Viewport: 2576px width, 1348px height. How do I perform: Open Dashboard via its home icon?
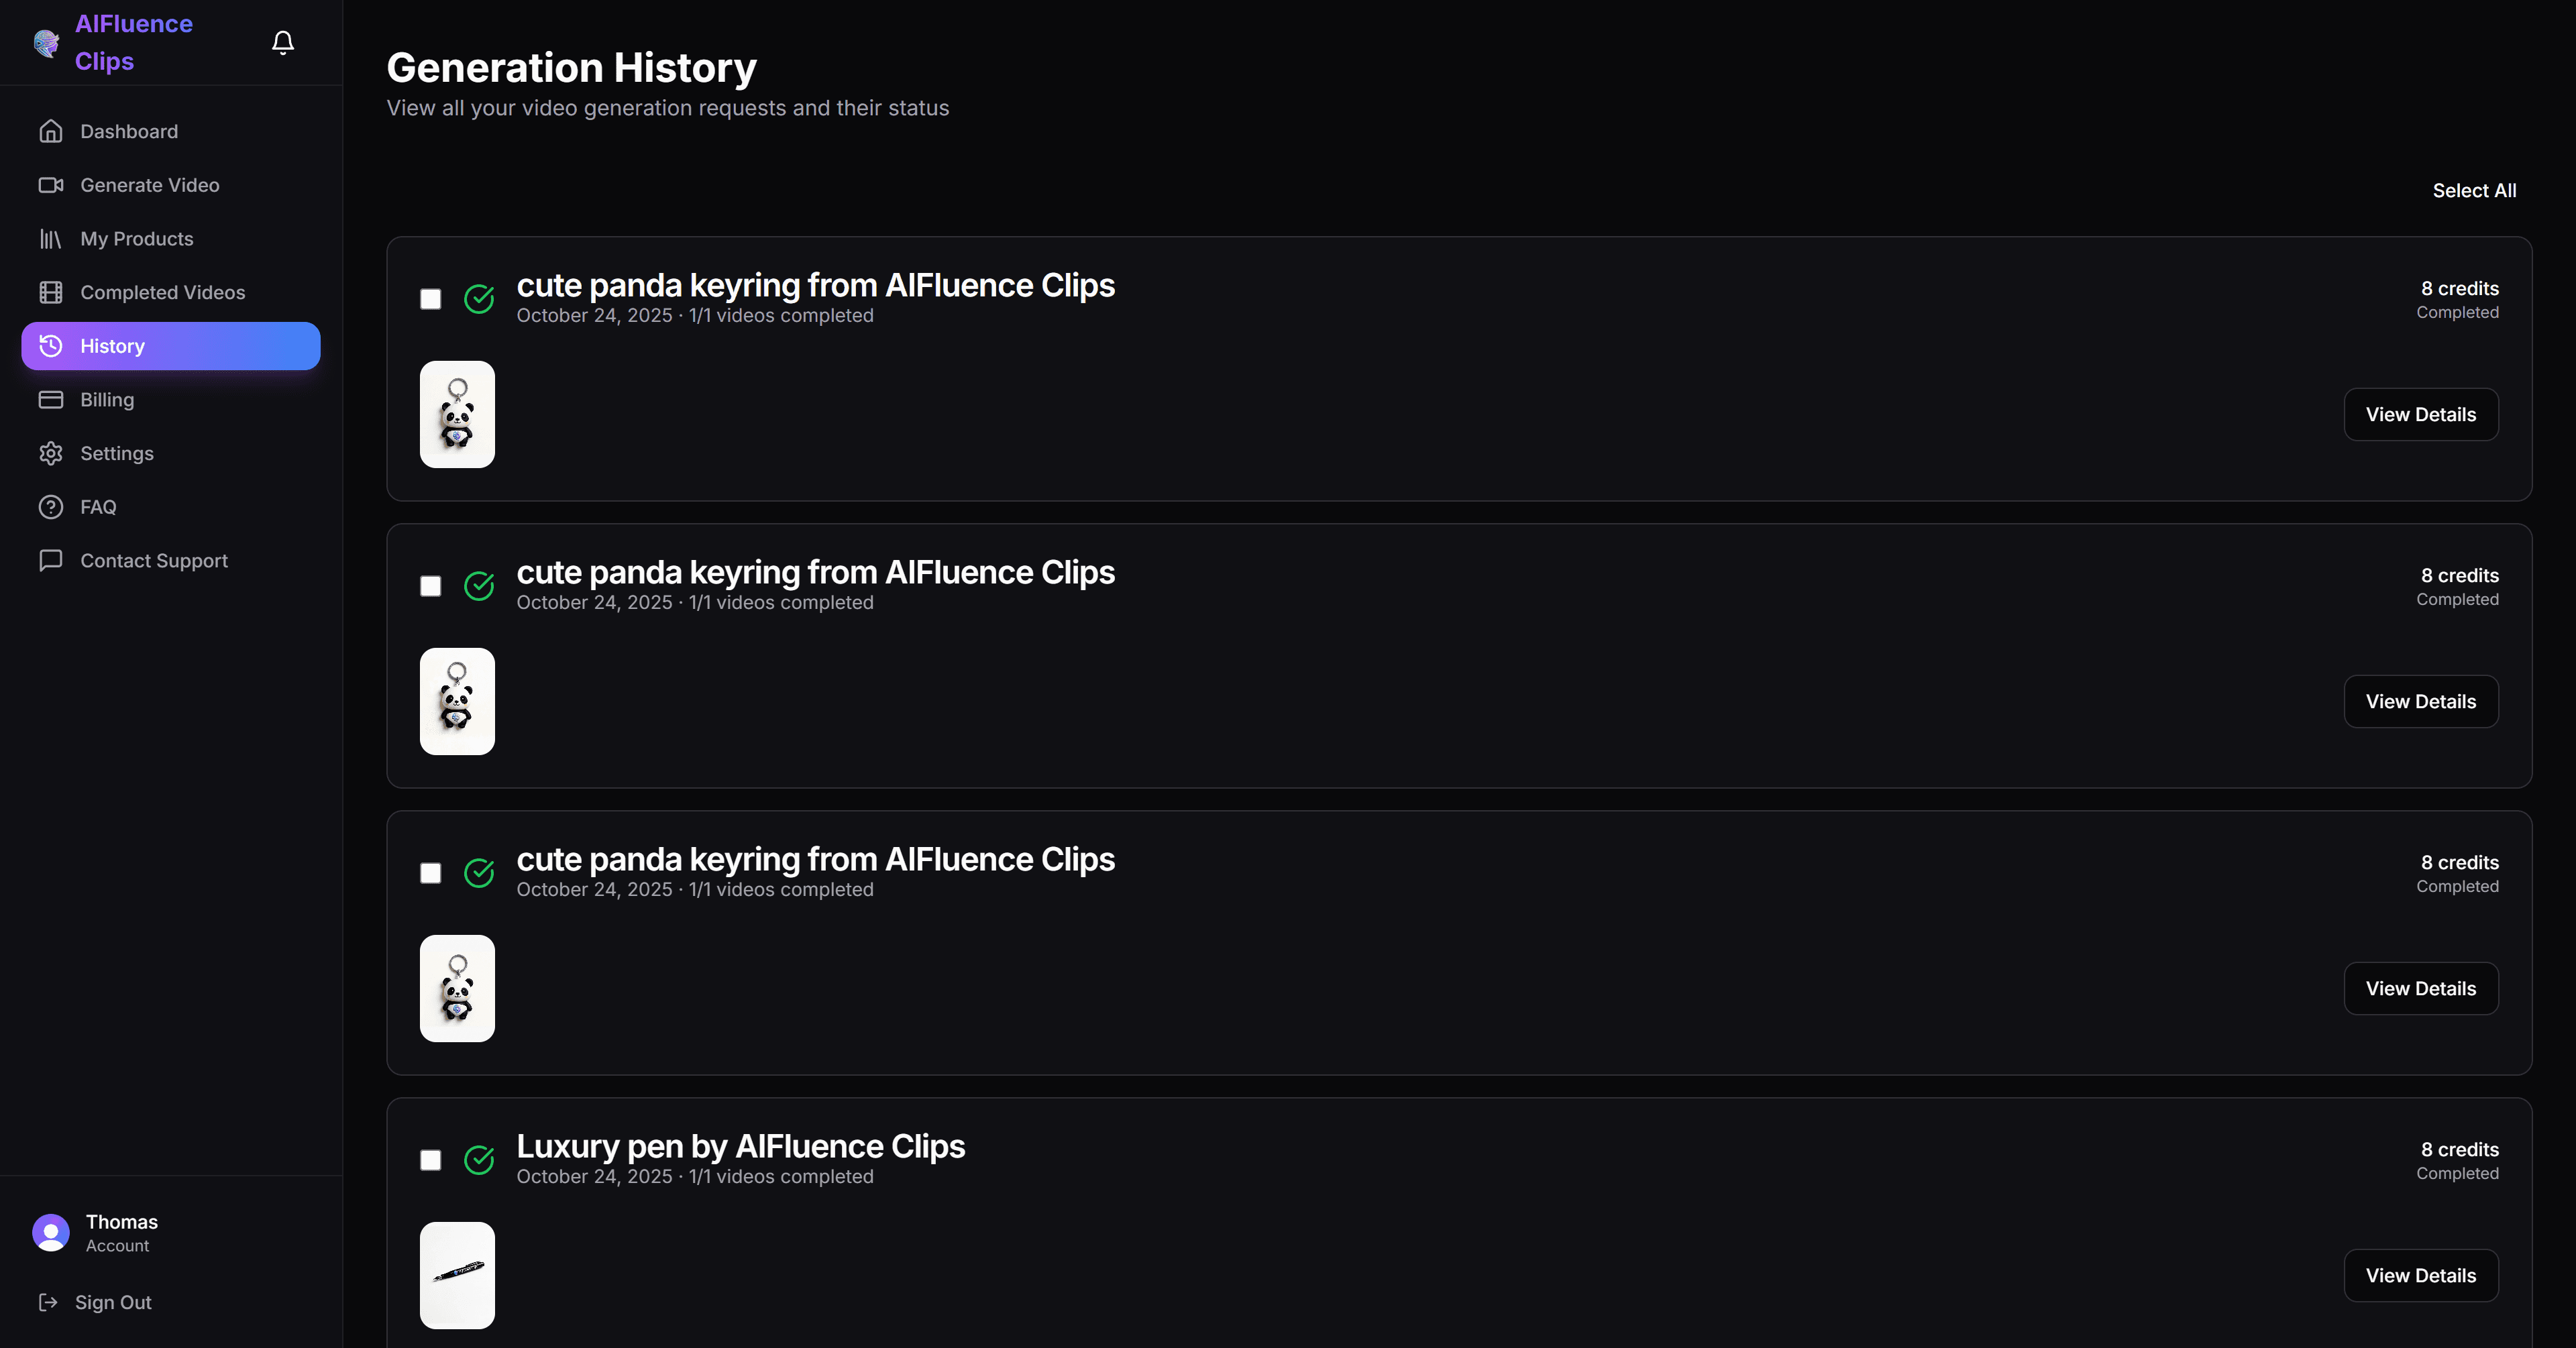pos(51,131)
